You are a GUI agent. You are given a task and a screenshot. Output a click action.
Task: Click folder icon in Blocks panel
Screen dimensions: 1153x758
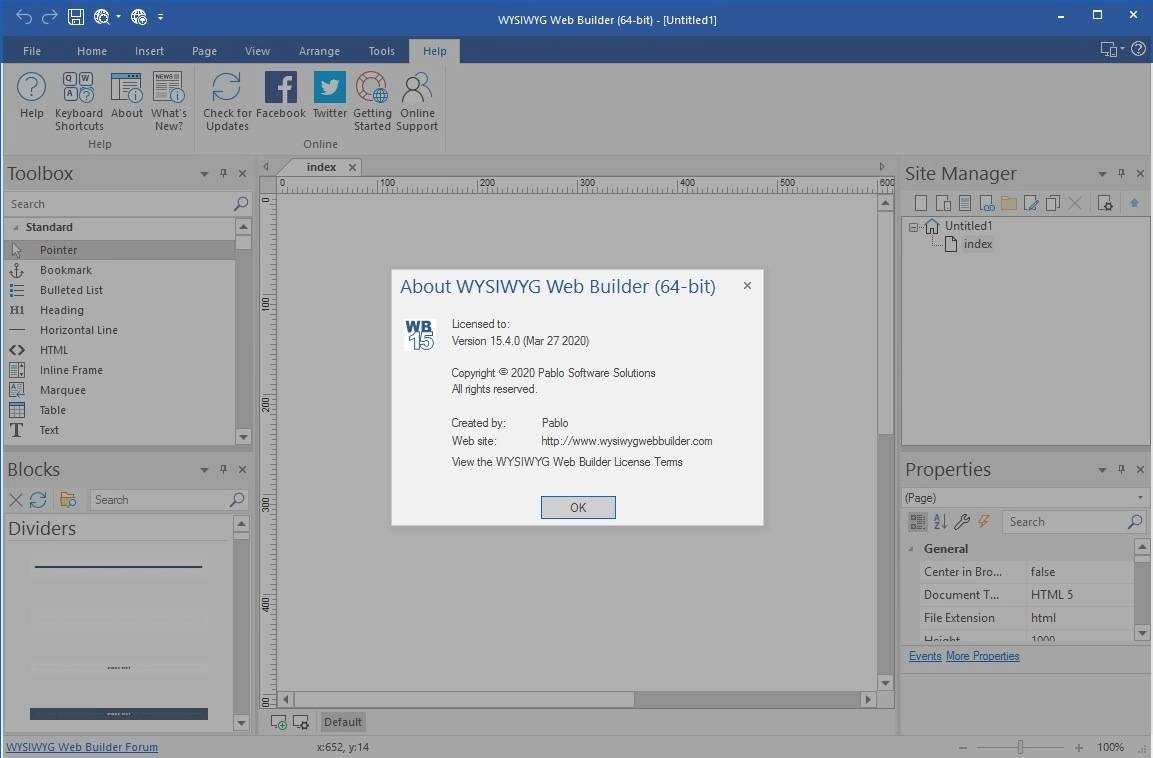coord(68,500)
